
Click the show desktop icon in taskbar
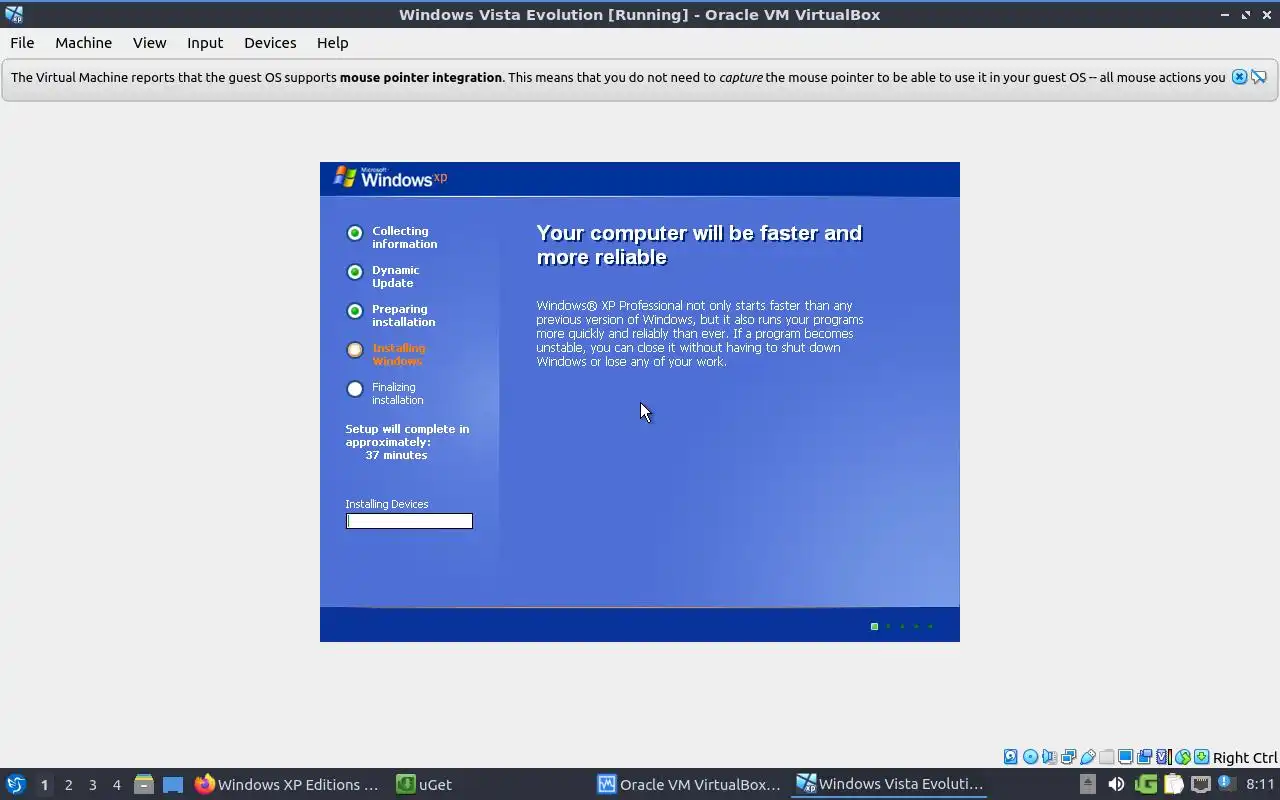pos(173,784)
